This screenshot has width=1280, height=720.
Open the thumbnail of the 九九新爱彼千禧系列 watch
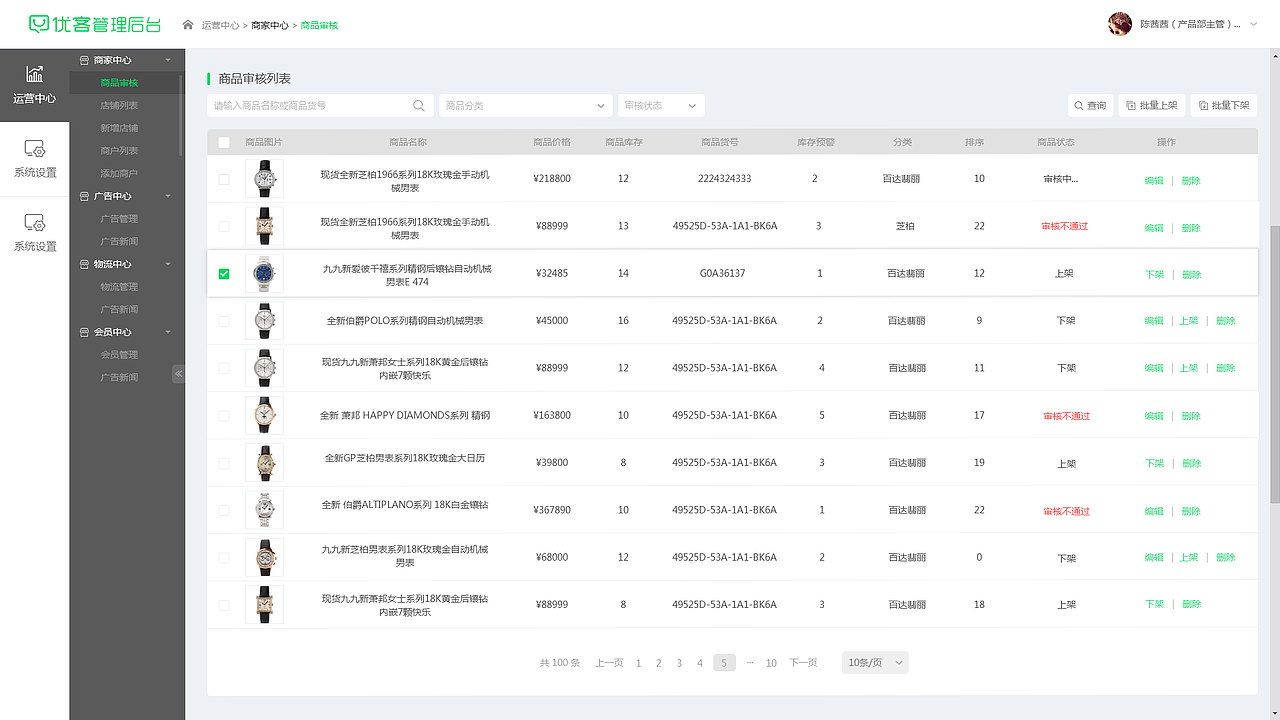pyautogui.click(x=264, y=273)
